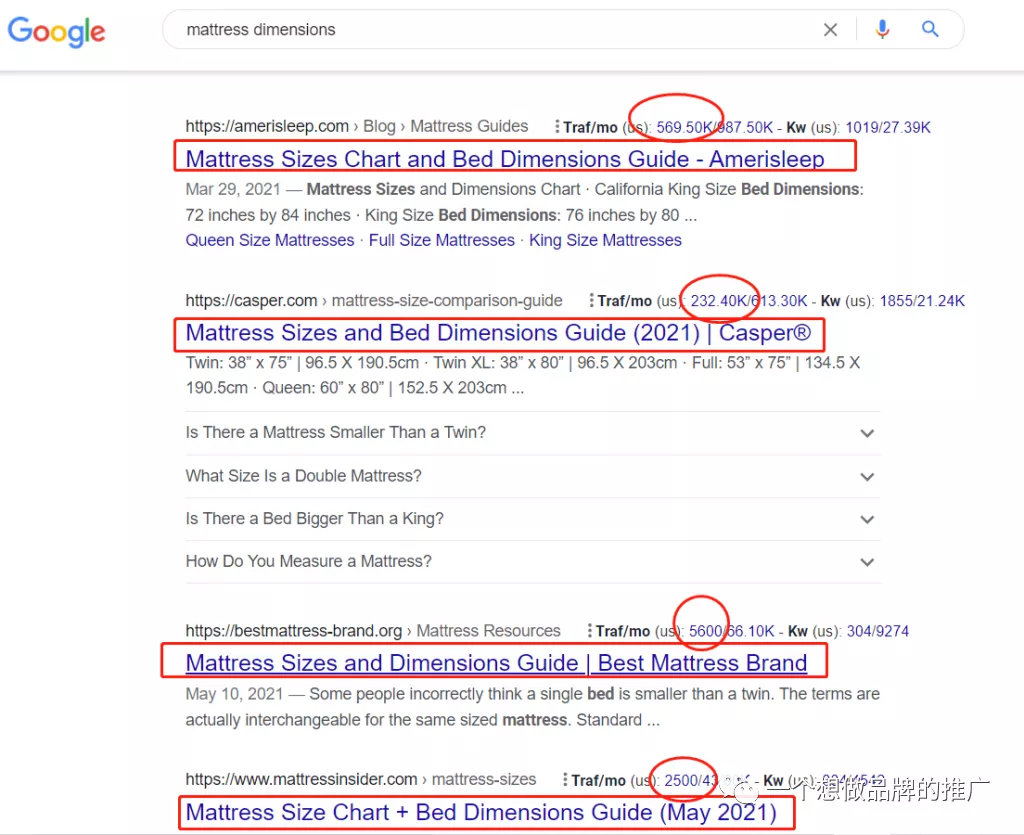Open options dots next to Amerisleep Traf/mo
1024x835 pixels.
click(x=556, y=126)
